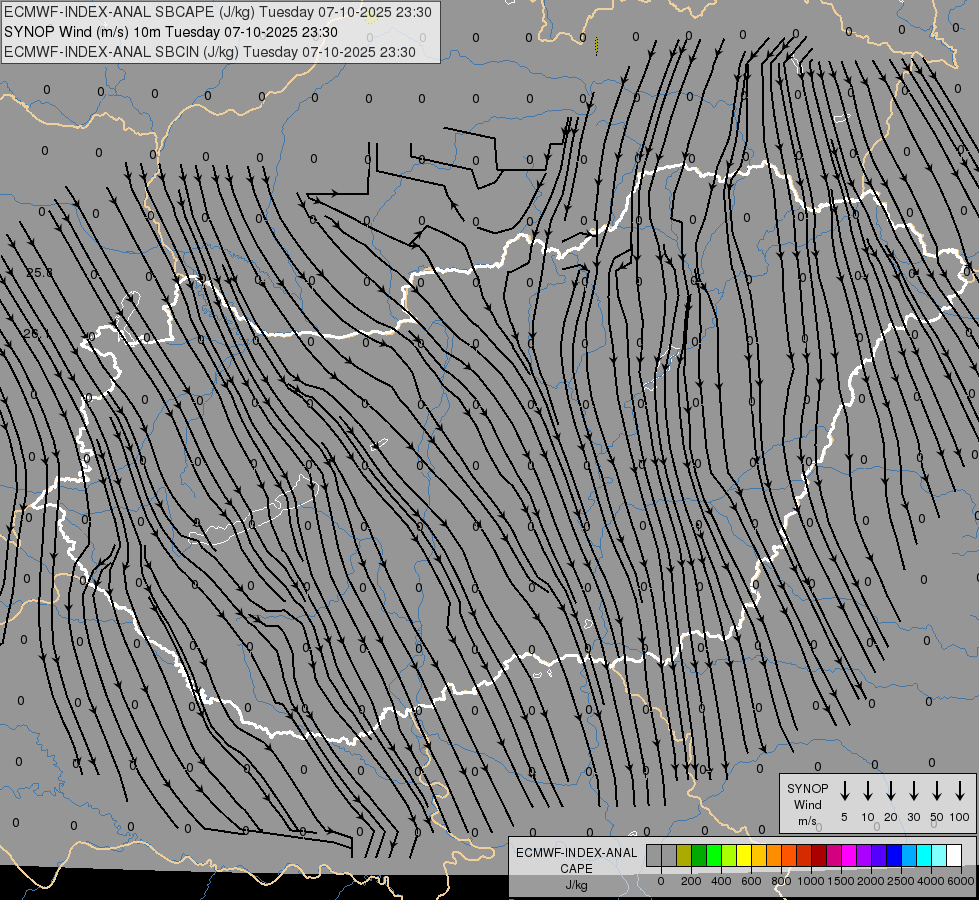Image resolution: width=979 pixels, height=900 pixels.
Task: Click the 50 m/s wind arrow in legend
Action: [937, 791]
